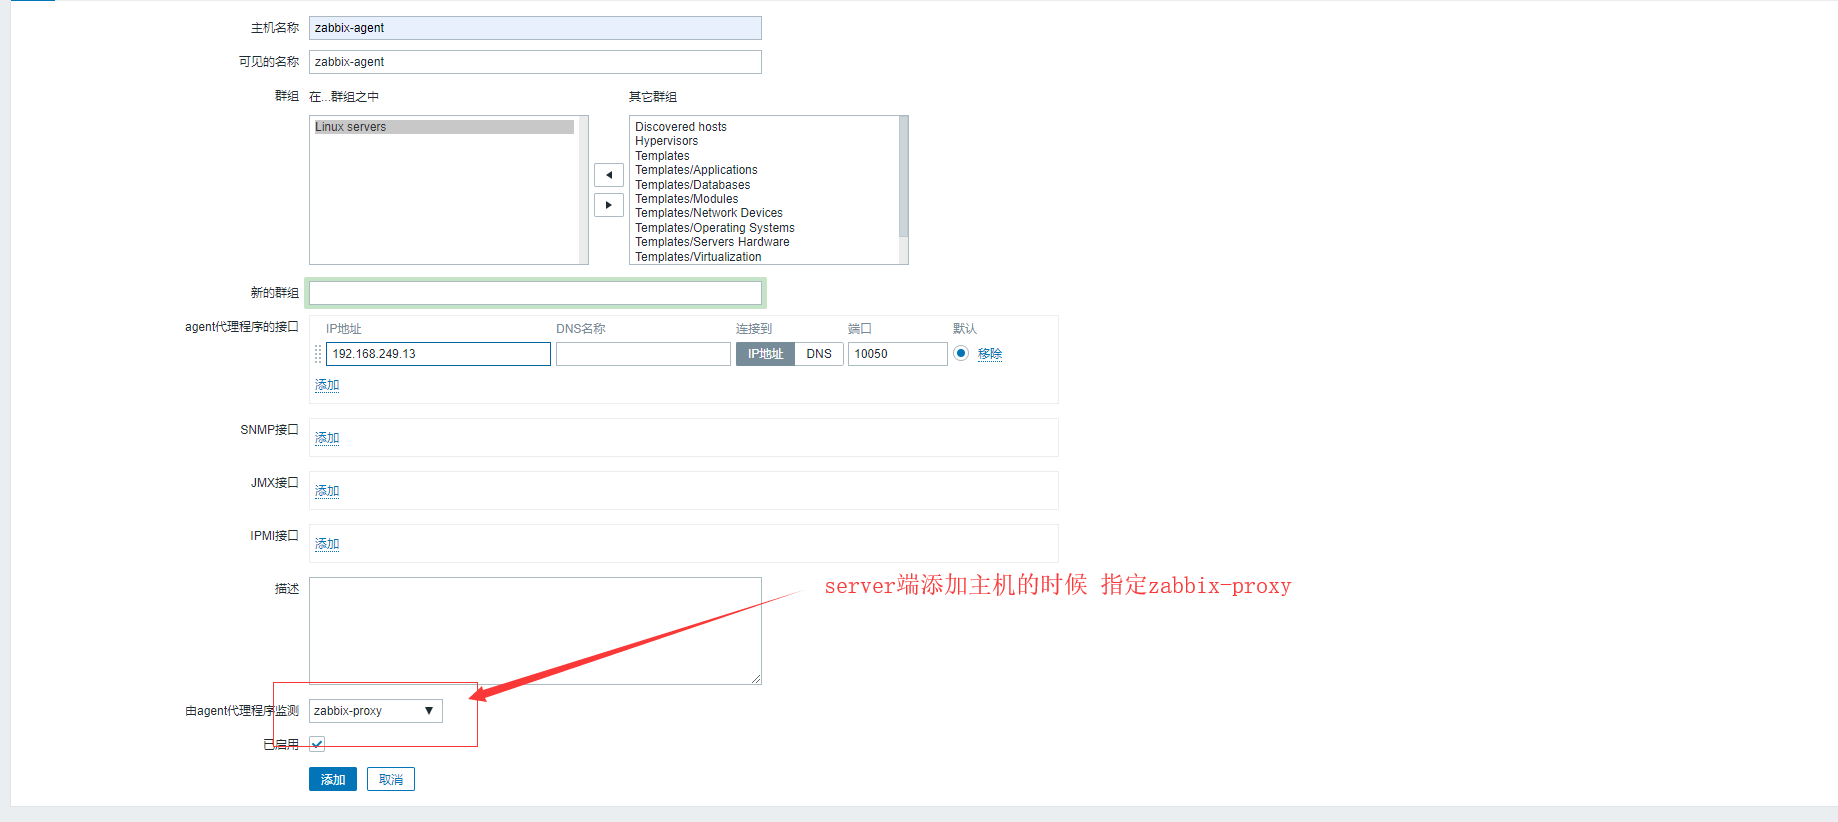Image resolution: width=1838 pixels, height=822 pixels.
Task: Focus the 可见的名称 visible name field
Action: pyautogui.click(x=535, y=62)
